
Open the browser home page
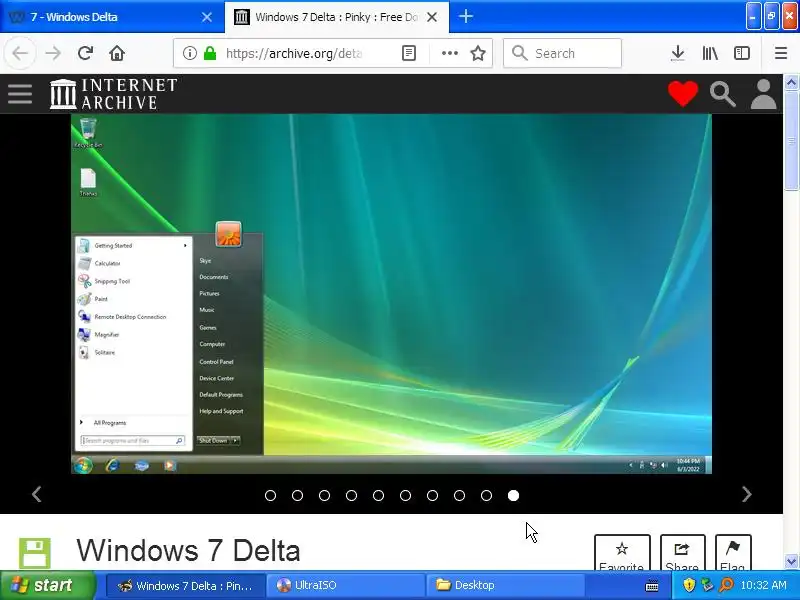pyautogui.click(x=117, y=53)
